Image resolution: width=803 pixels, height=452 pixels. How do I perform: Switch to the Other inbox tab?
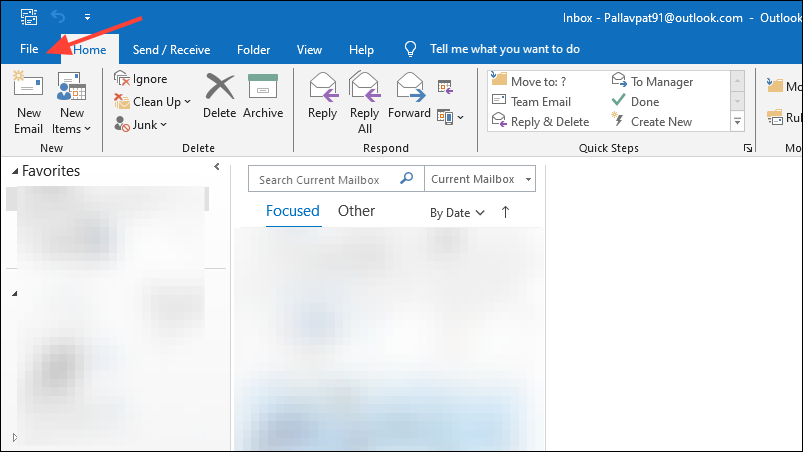356,211
